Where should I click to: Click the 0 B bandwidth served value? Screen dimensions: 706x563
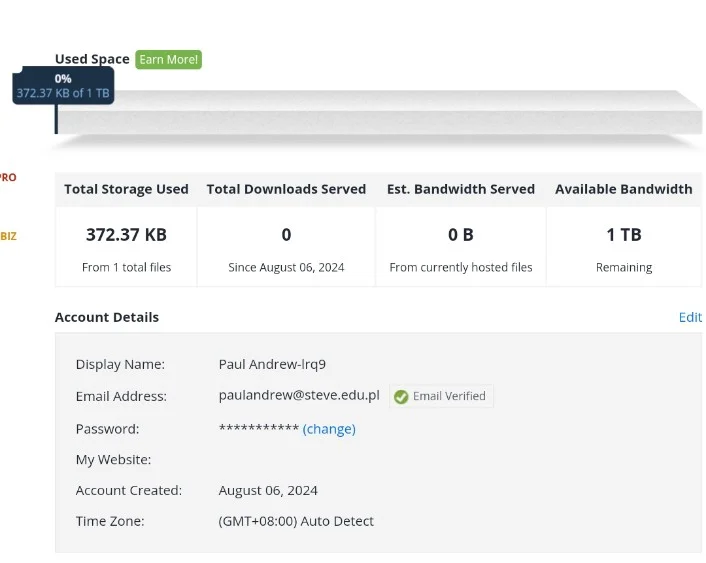point(461,235)
